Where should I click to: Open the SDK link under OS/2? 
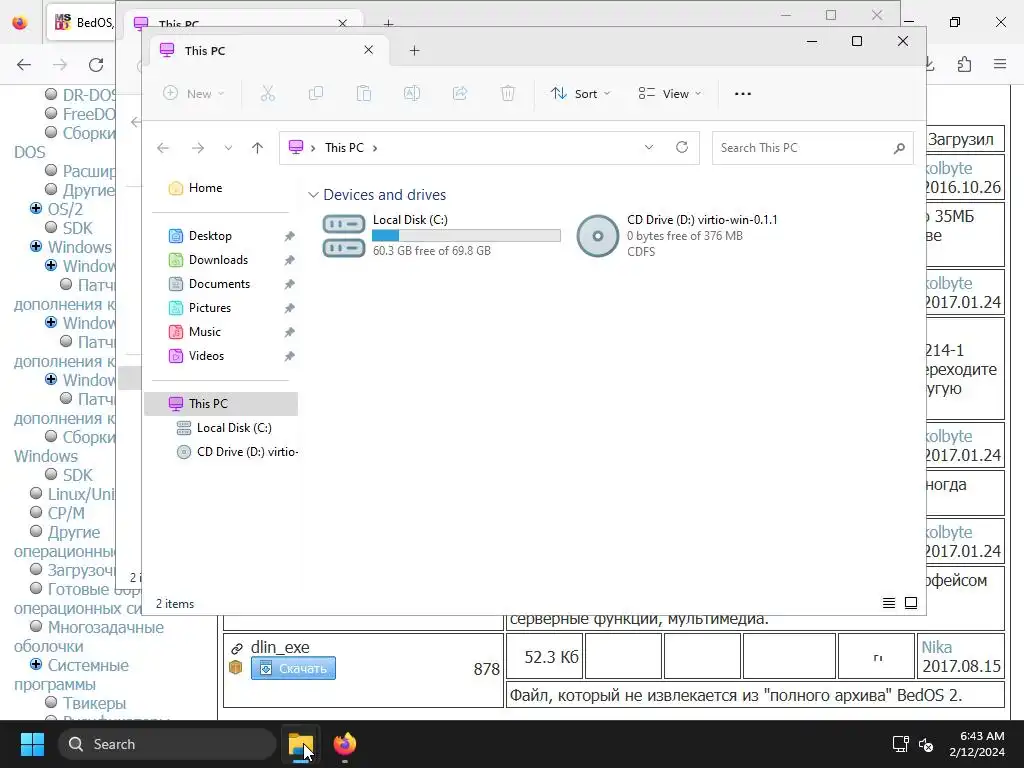click(x=78, y=228)
